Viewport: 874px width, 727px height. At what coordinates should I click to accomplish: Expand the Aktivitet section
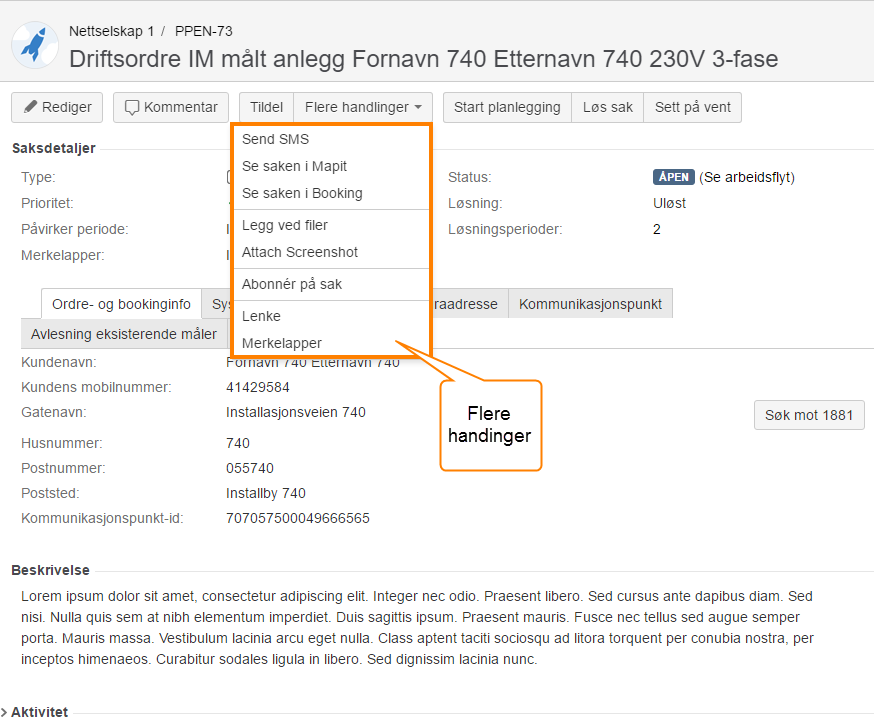coord(36,711)
